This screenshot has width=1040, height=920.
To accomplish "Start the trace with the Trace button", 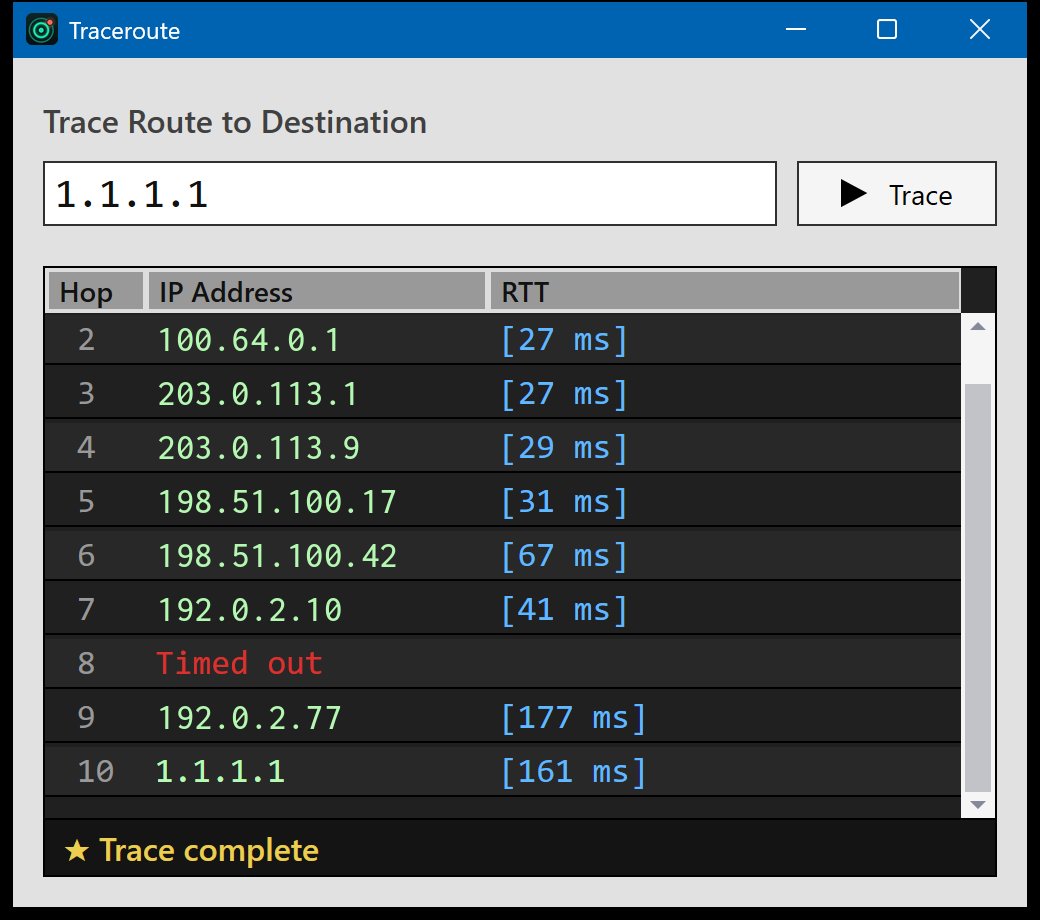I will coord(896,194).
